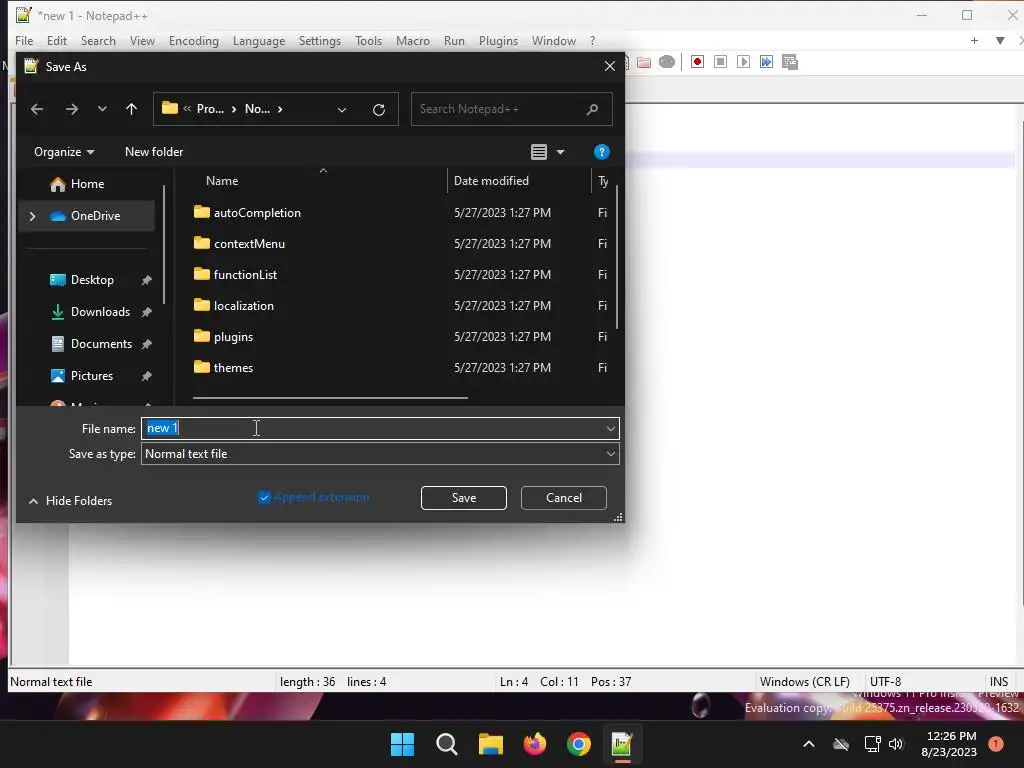Show hidden system tray icons
The height and width of the screenshot is (768, 1024).
click(x=808, y=744)
